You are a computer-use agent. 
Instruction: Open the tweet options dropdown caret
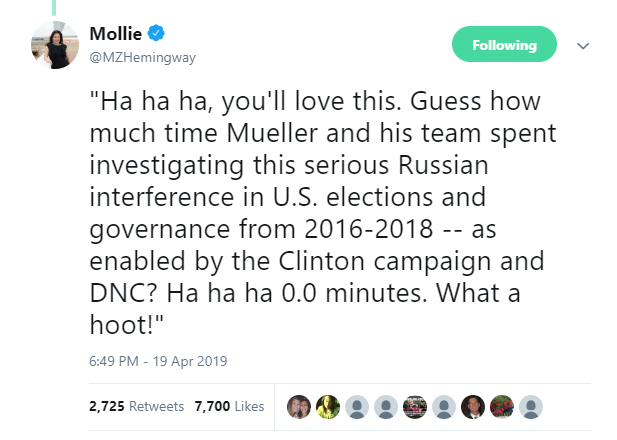coord(584,46)
